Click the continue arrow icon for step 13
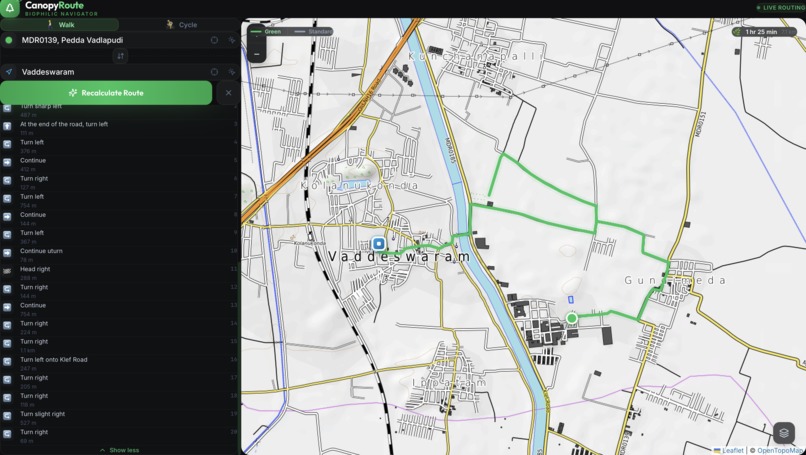The image size is (806, 455). (x=7, y=307)
